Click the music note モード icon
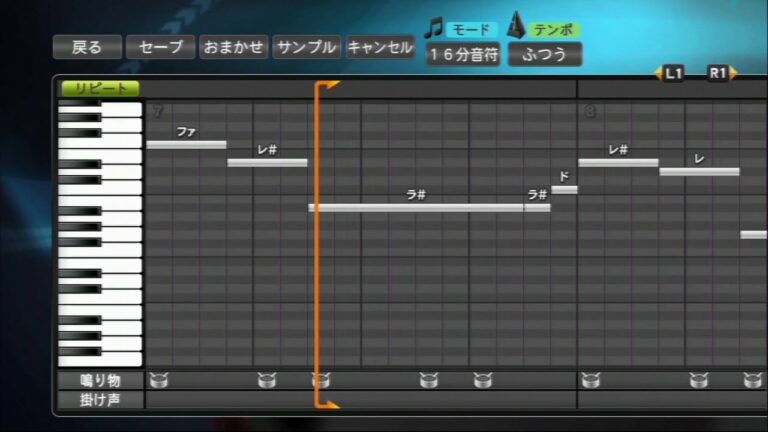This screenshot has width=768, height=432. [x=433, y=28]
